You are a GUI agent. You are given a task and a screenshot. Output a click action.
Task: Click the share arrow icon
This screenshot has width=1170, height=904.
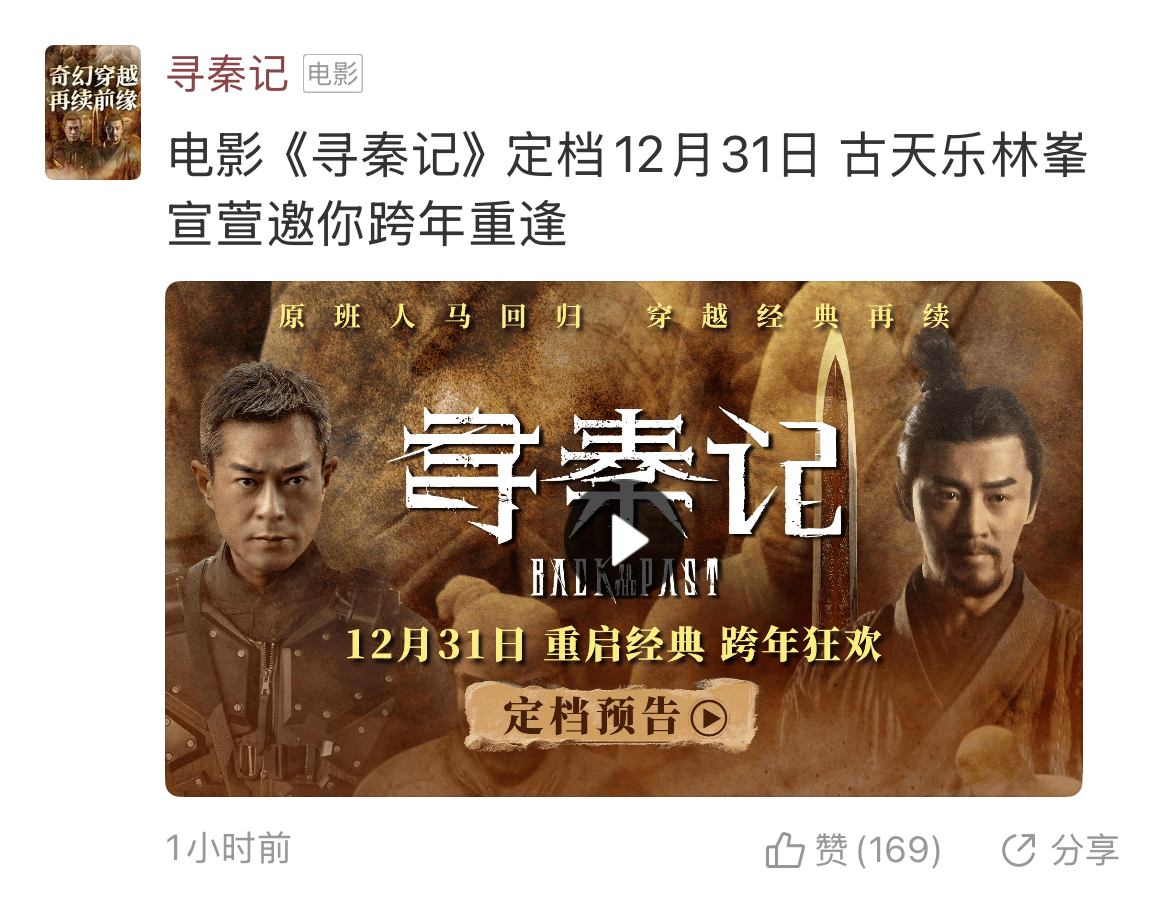[x=1019, y=850]
